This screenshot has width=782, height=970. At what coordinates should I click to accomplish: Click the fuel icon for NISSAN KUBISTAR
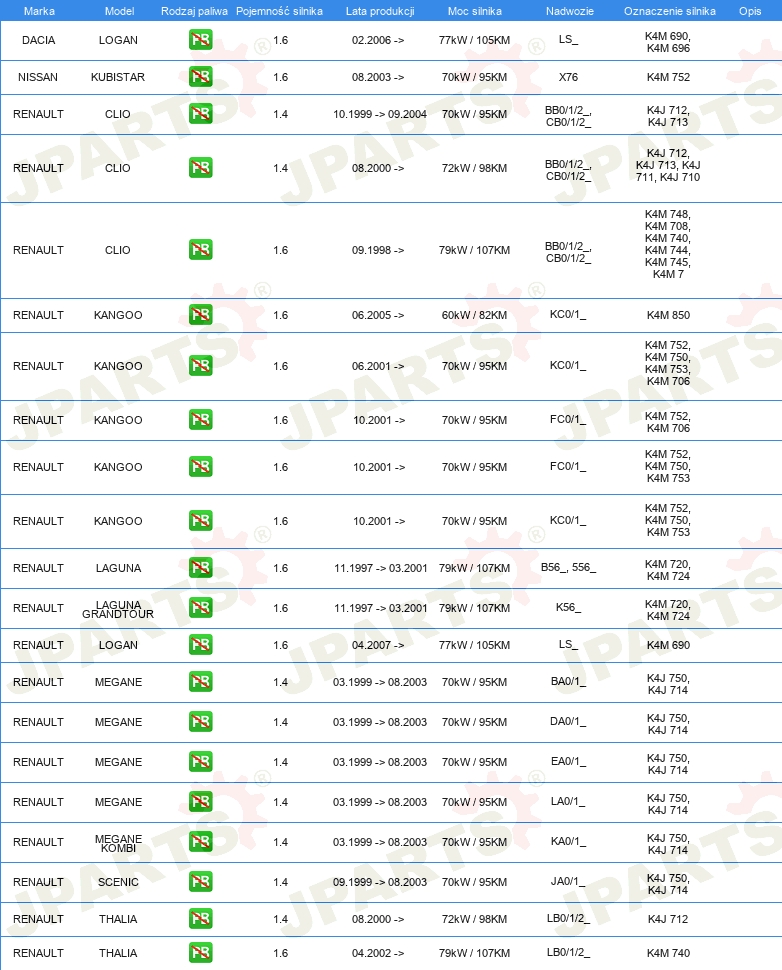click(x=200, y=77)
